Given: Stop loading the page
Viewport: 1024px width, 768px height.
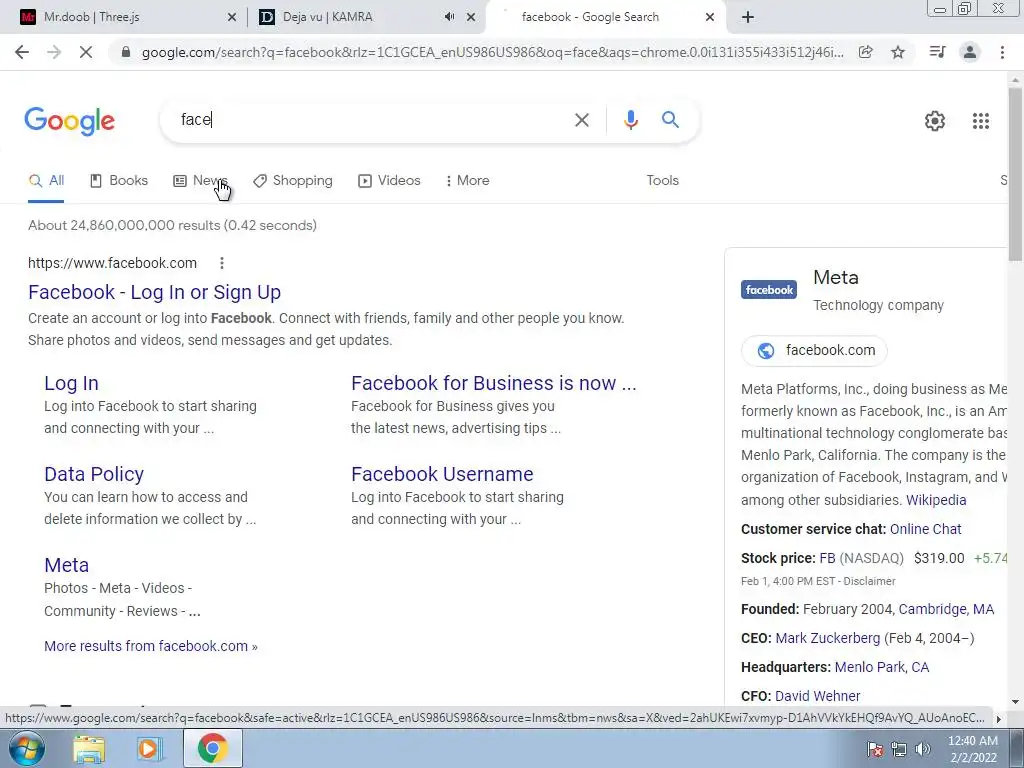Looking at the screenshot, I should (x=86, y=52).
